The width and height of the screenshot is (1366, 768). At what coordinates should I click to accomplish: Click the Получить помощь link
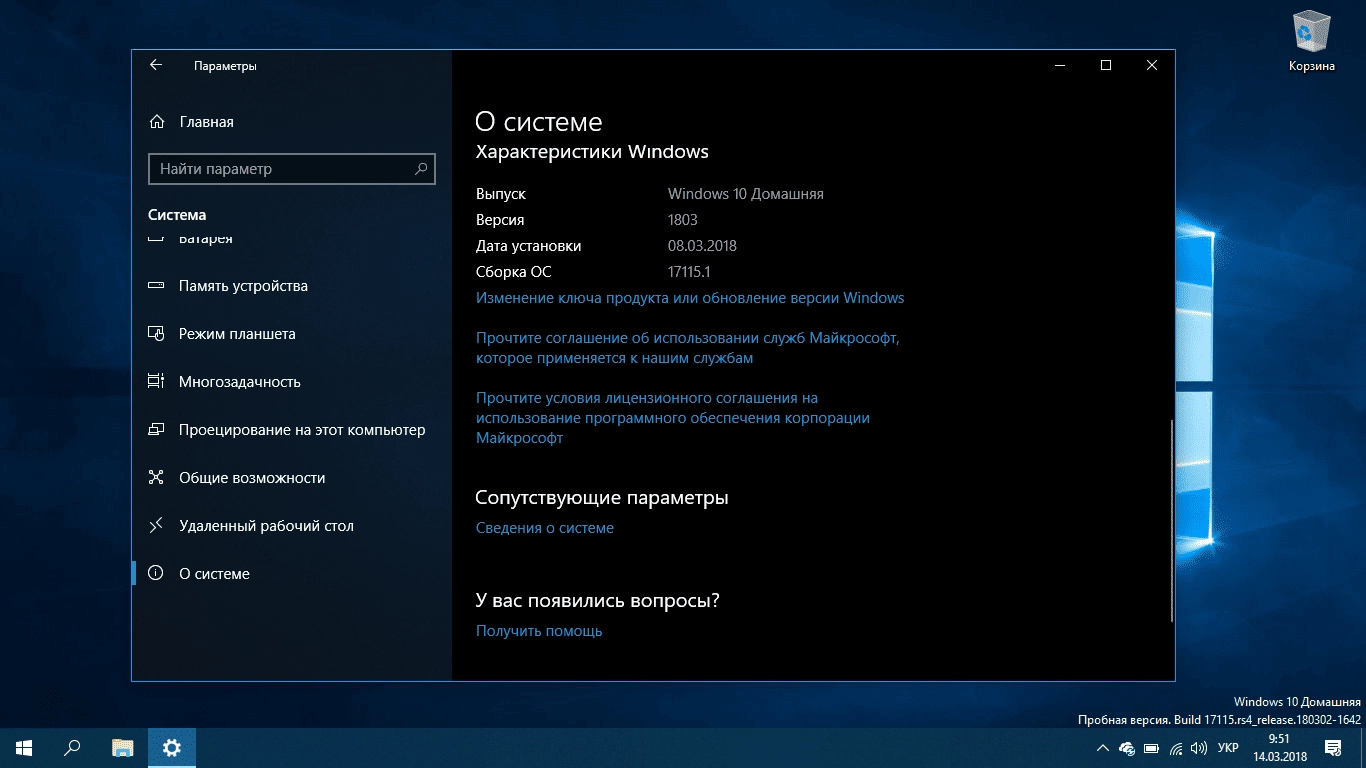coord(539,631)
